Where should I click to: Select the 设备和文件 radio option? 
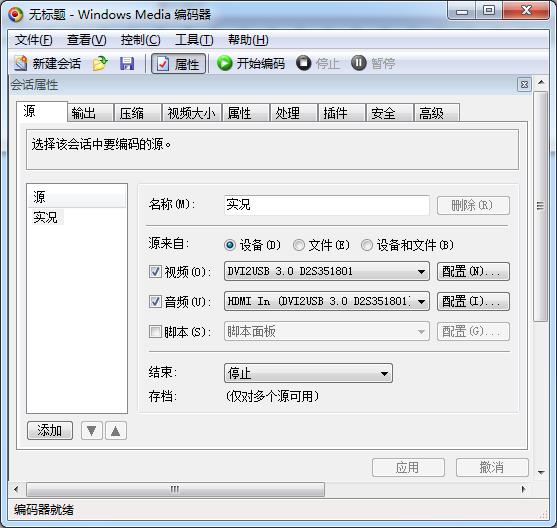tap(367, 245)
